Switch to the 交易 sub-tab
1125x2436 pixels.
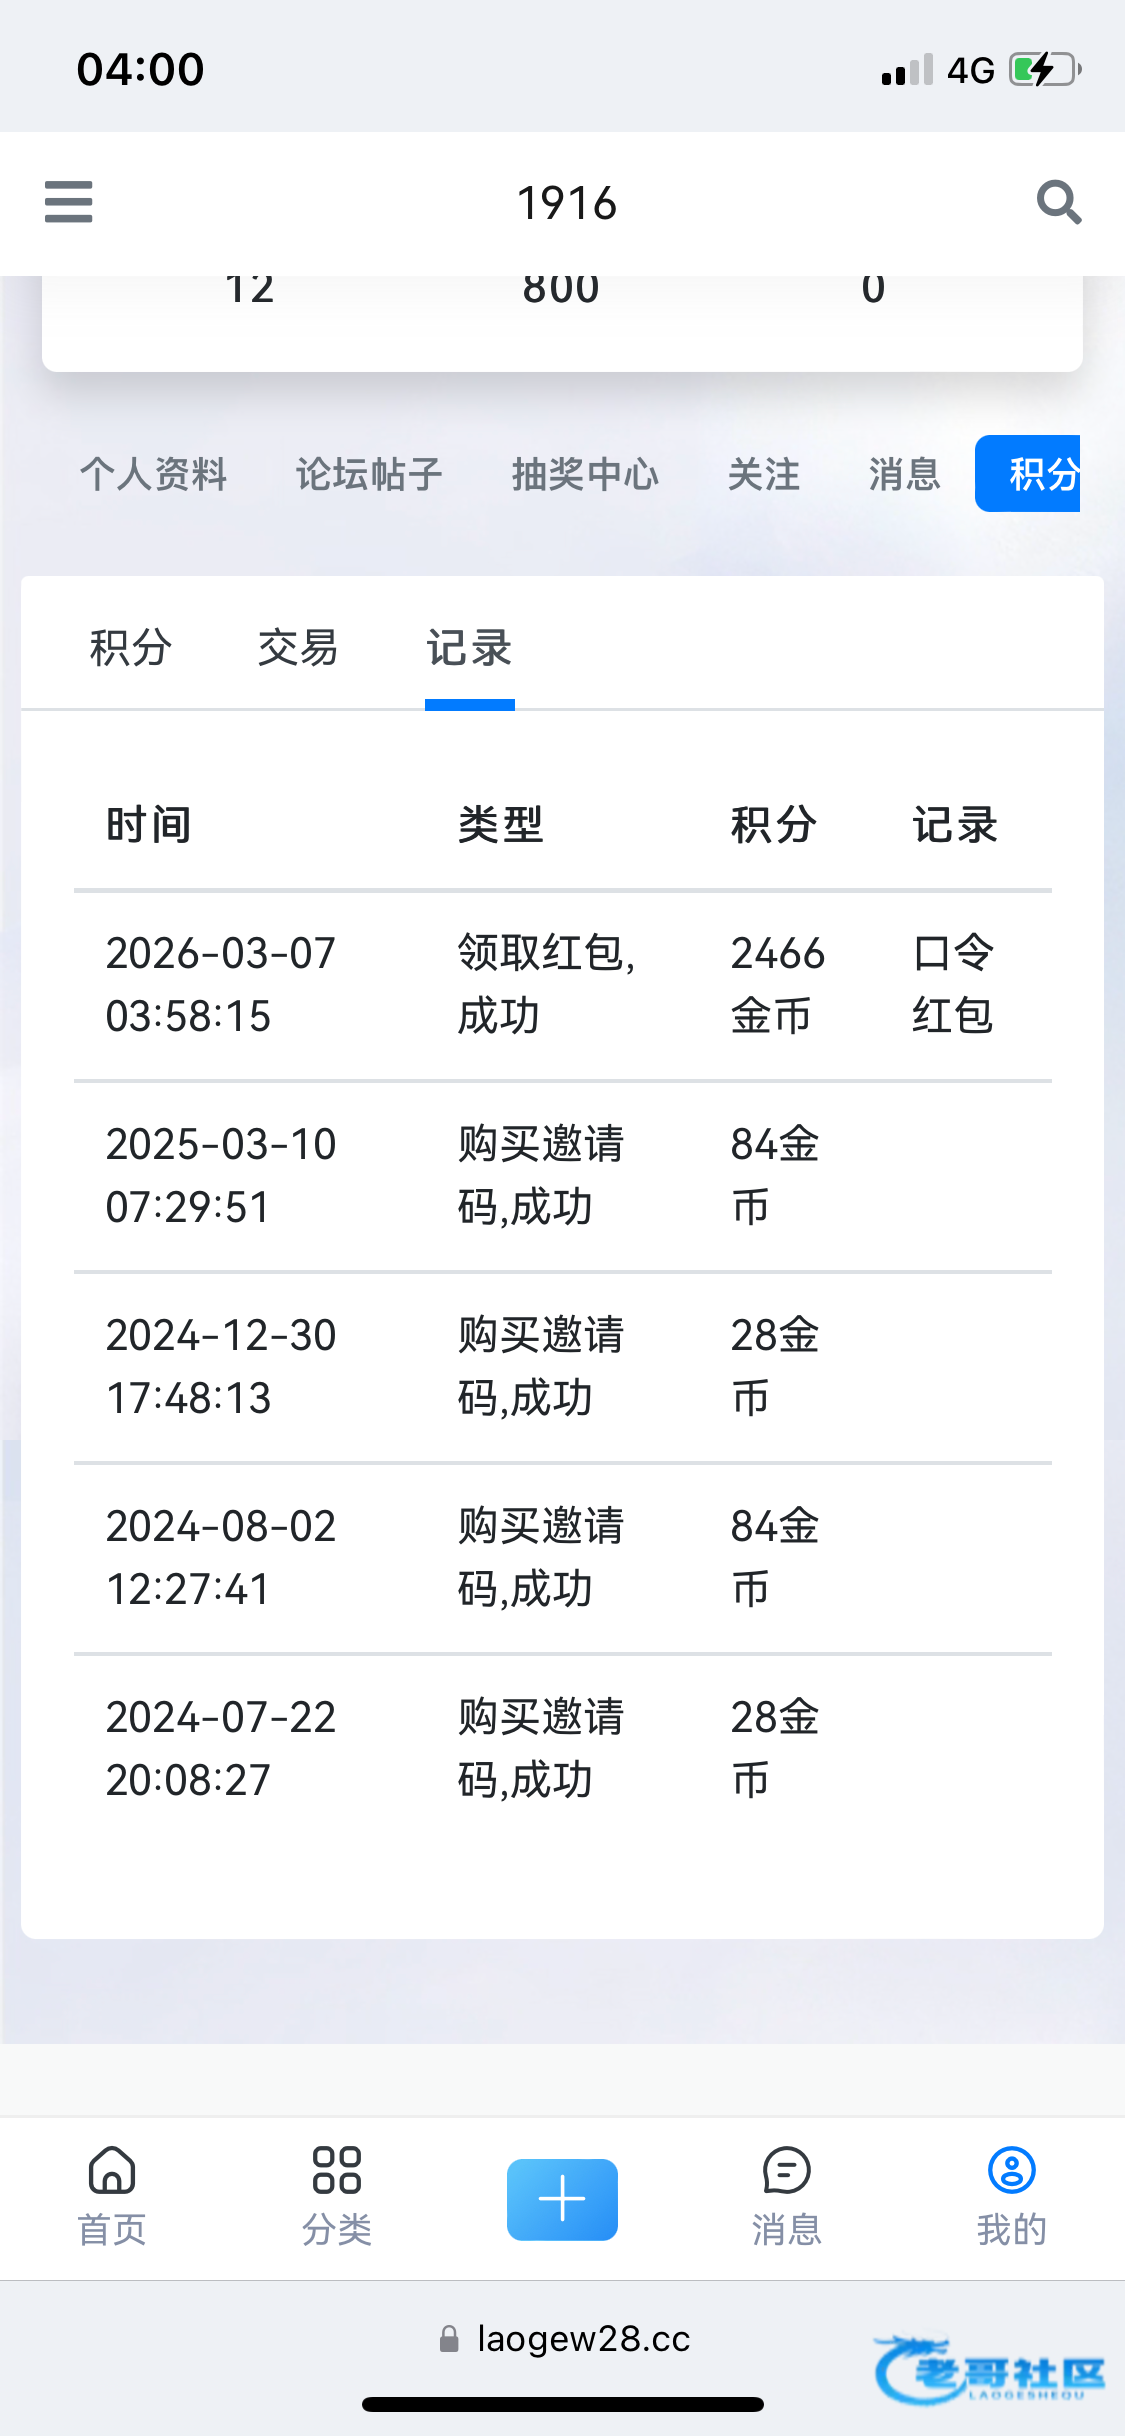(298, 648)
